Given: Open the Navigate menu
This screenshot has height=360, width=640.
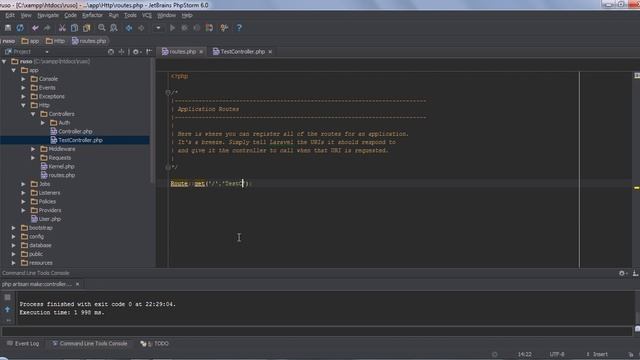Looking at the screenshot, I should tap(48, 15).
